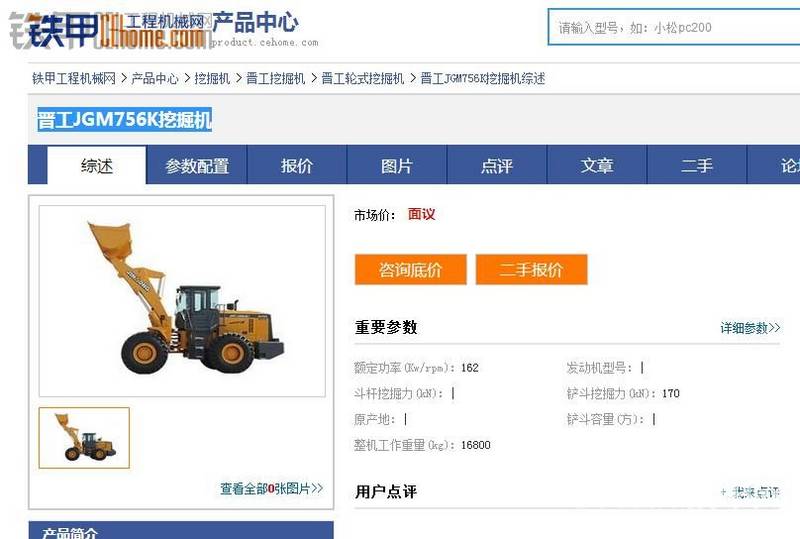The height and width of the screenshot is (539, 800).
Task: Click the 我来点评 link
Action: tap(750, 492)
